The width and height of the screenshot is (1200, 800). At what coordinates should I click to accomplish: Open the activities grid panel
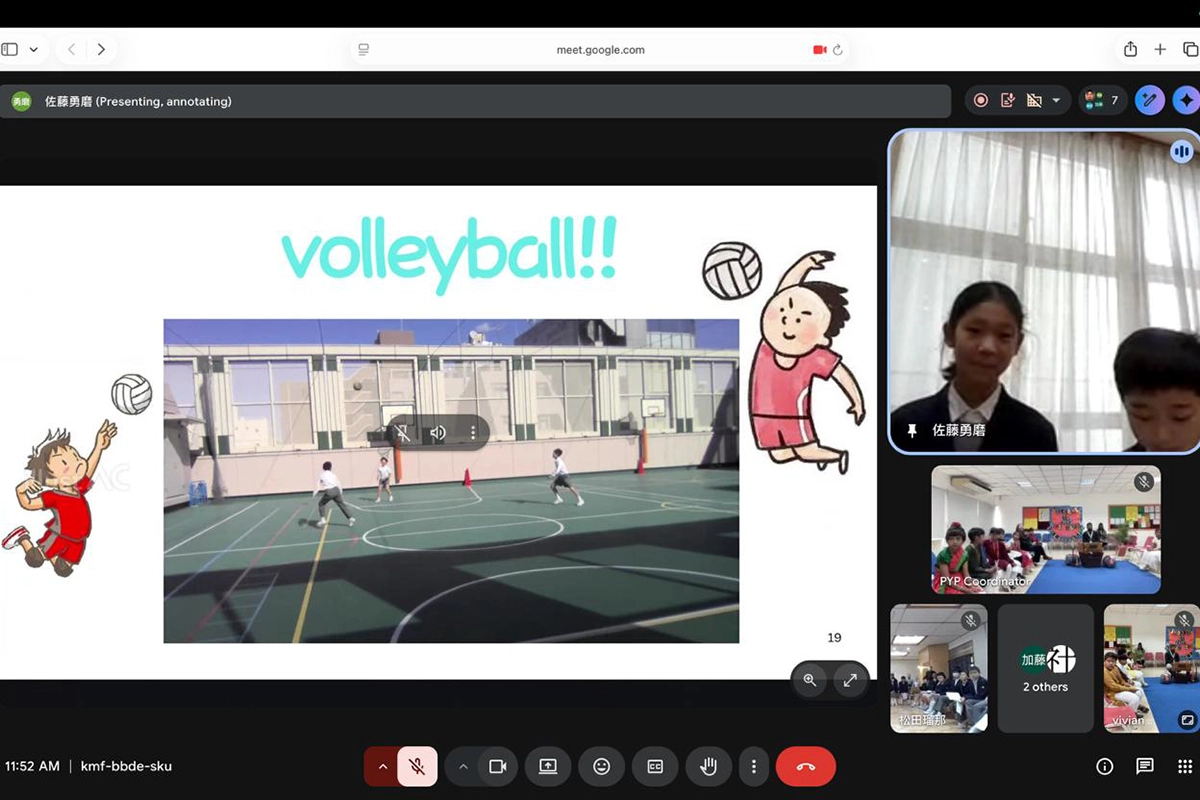[1185, 767]
